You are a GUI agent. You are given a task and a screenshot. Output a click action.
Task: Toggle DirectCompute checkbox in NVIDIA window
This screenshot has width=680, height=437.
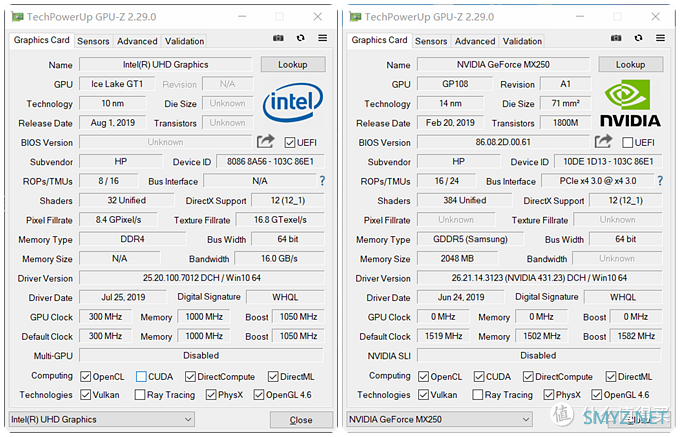pos(528,377)
